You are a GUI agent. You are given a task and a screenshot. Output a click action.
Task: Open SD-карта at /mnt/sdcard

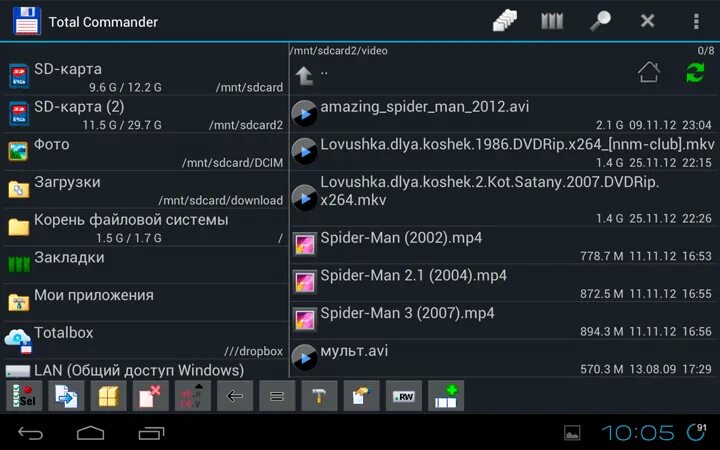(145, 77)
